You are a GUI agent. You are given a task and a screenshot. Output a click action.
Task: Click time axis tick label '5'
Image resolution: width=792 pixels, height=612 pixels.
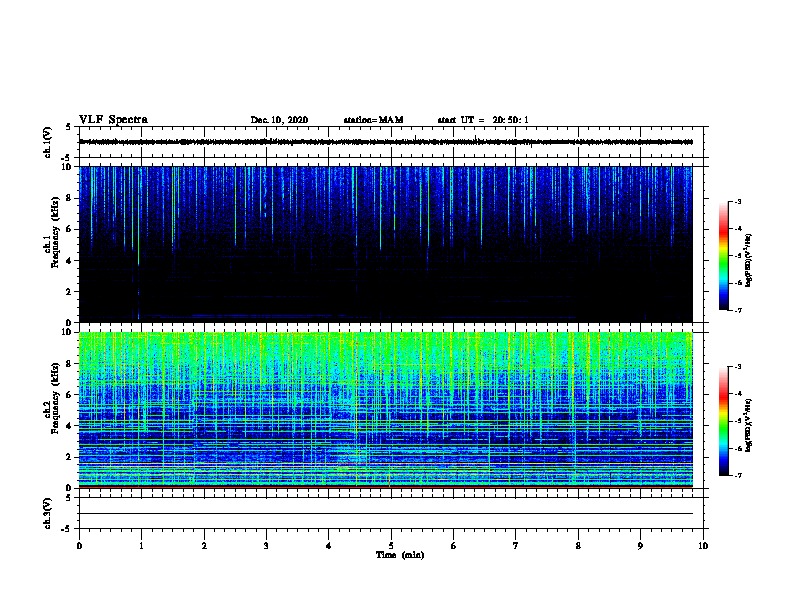pos(391,545)
